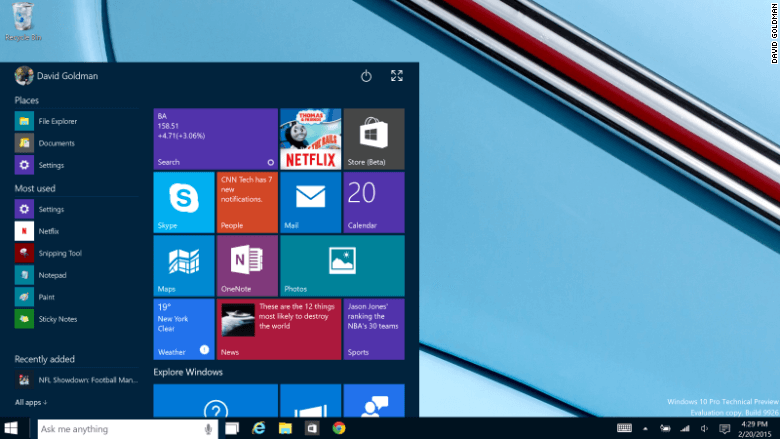Viewport: 780px width, 439px height.
Task: Launch Netflix from Most used list
Action: click(x=77, y=231)
